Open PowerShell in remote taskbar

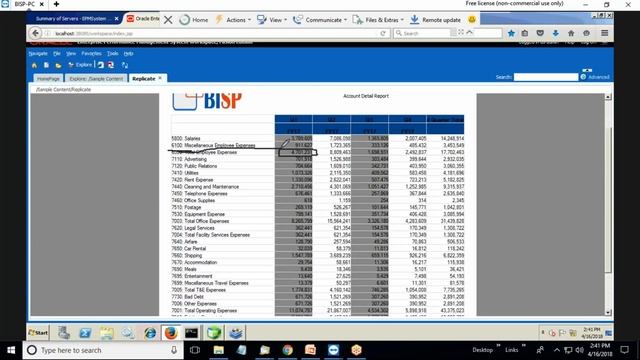pyautogui.click(x=85, y=333)
